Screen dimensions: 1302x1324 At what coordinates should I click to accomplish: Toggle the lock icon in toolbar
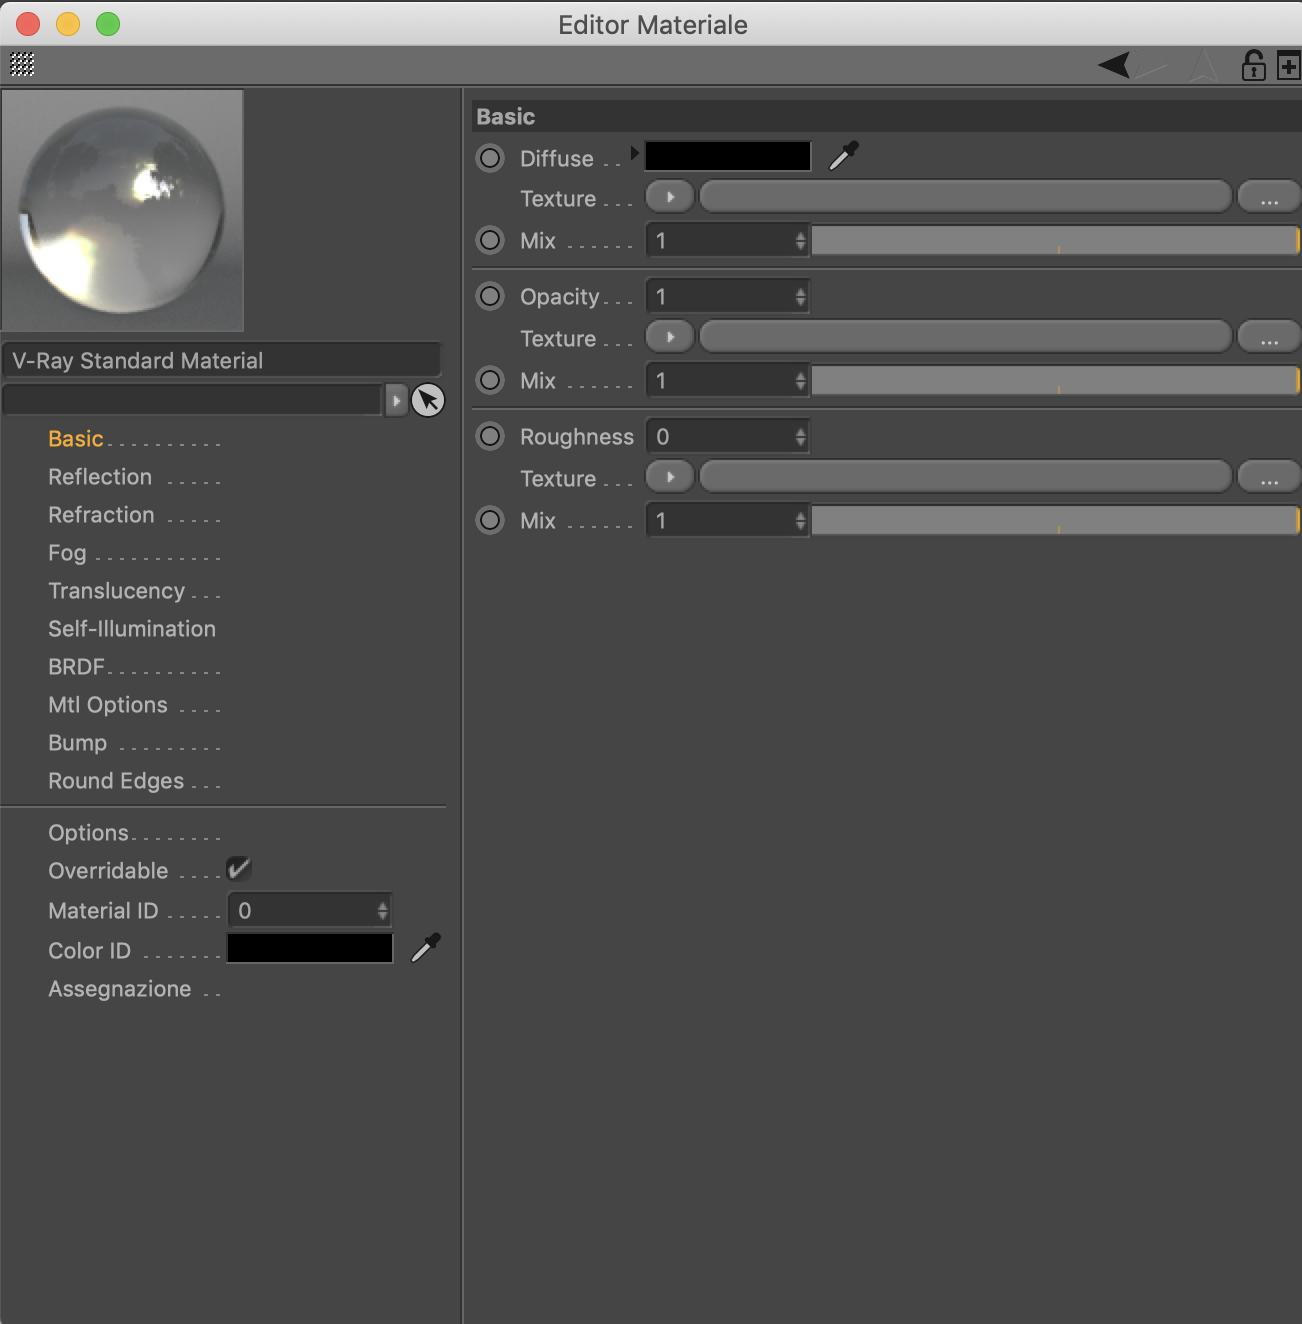(1253, 65)
